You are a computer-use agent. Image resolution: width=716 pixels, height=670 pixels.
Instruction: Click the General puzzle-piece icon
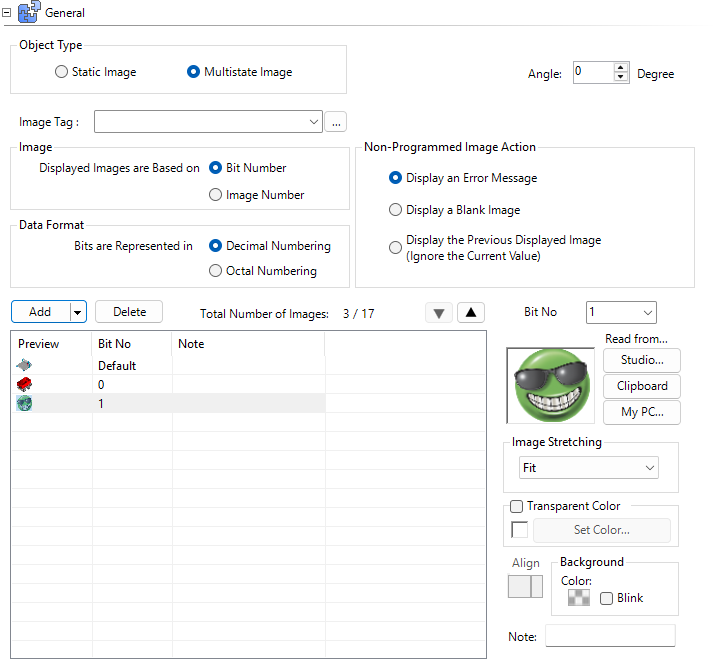pos(29,12)
